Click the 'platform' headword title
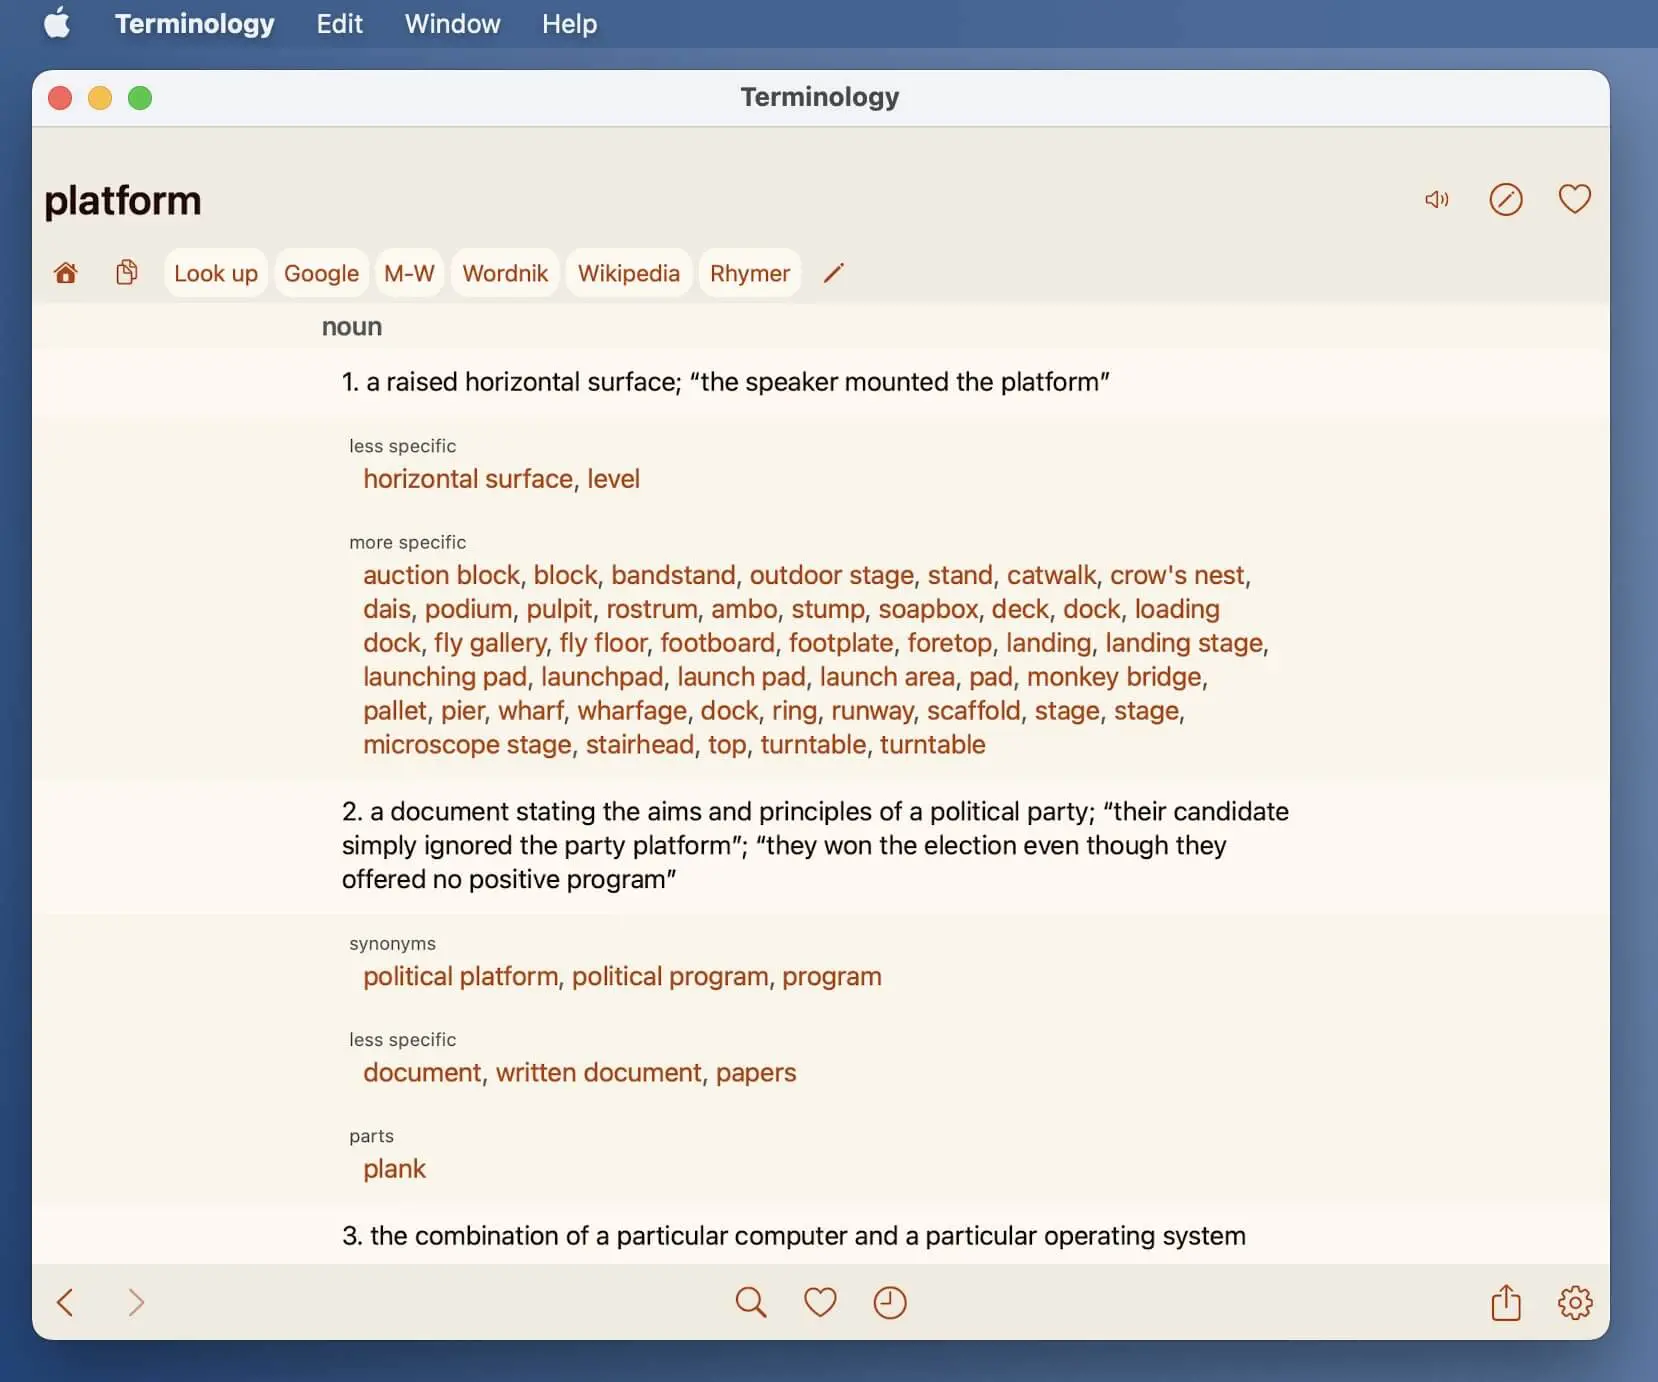 coord(123,201)
